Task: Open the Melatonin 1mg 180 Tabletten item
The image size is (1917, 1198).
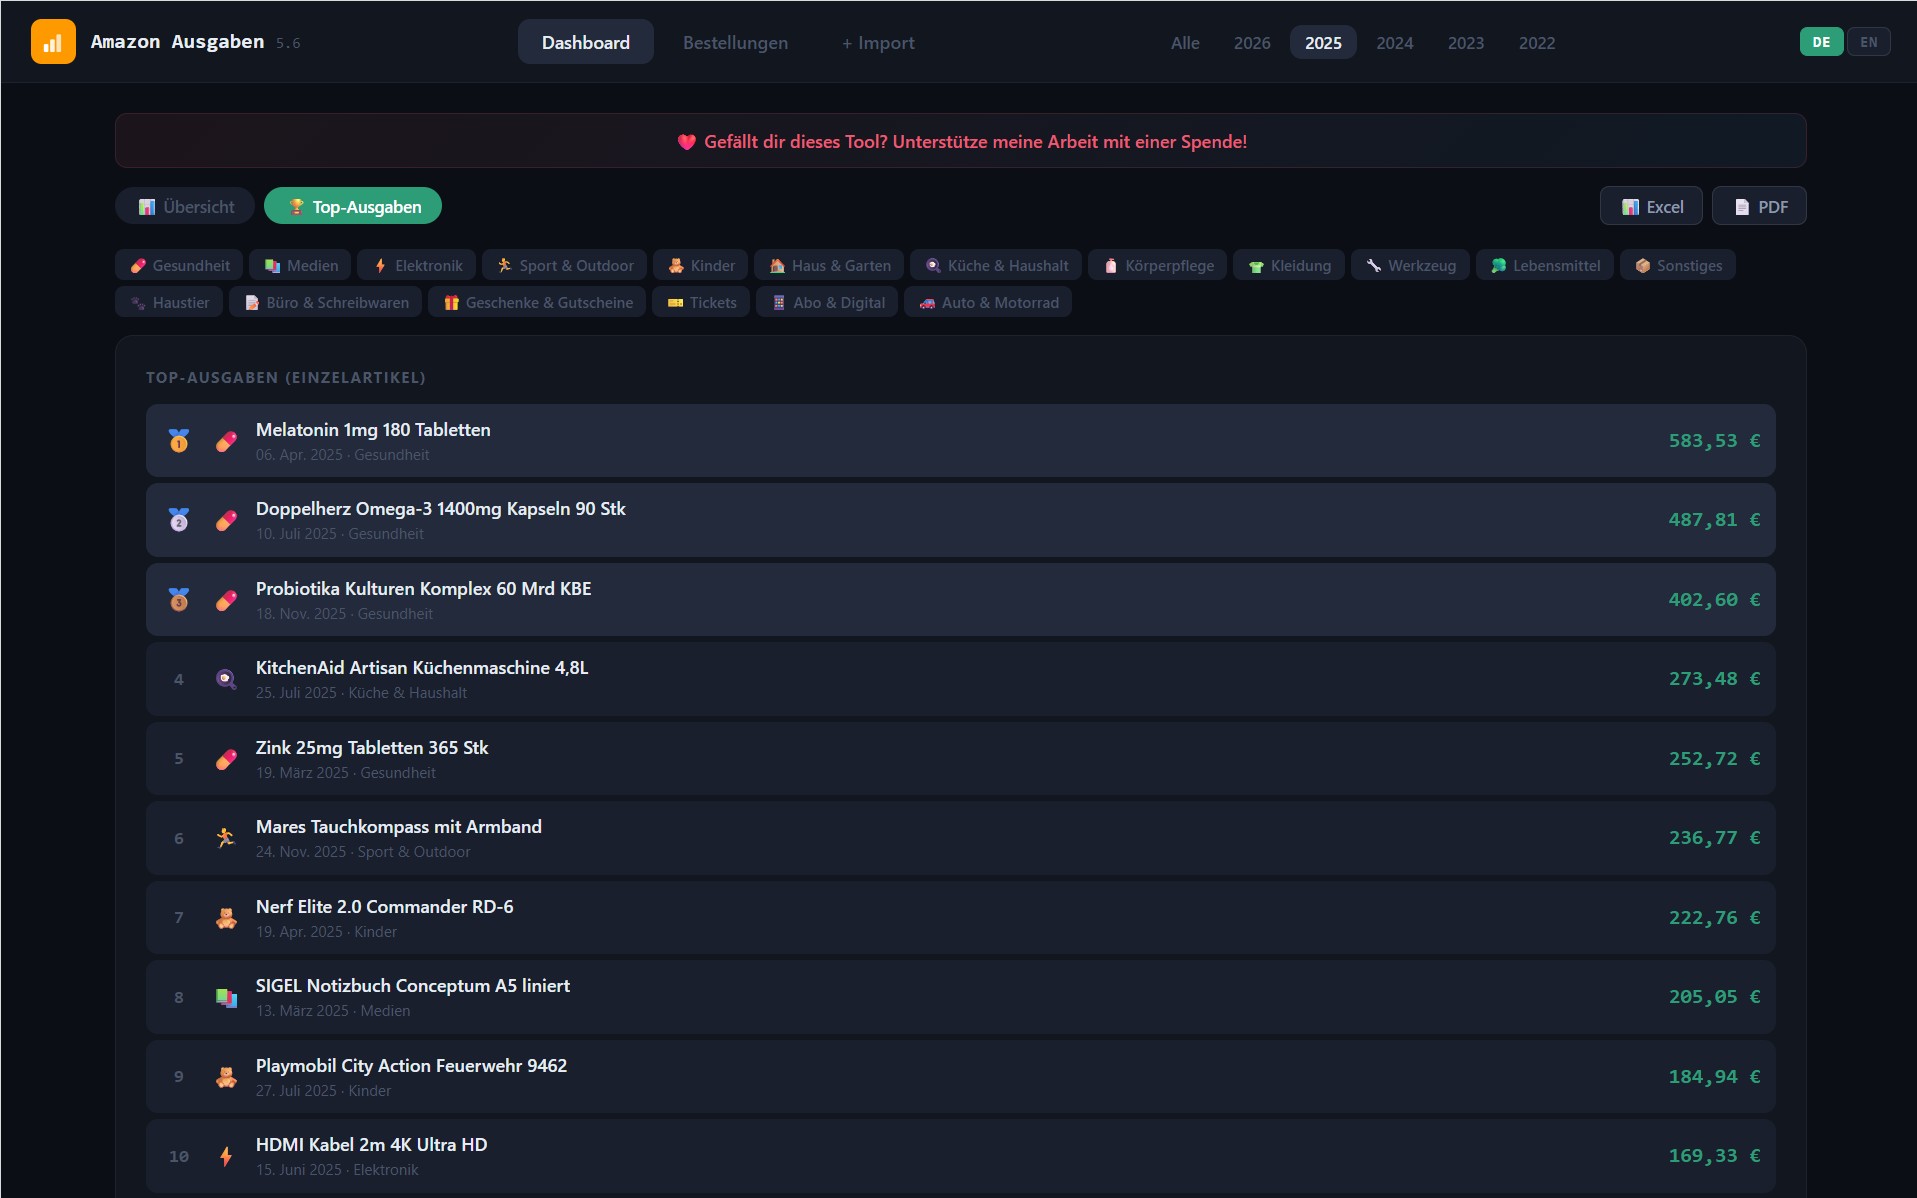Action: [960, 441]
